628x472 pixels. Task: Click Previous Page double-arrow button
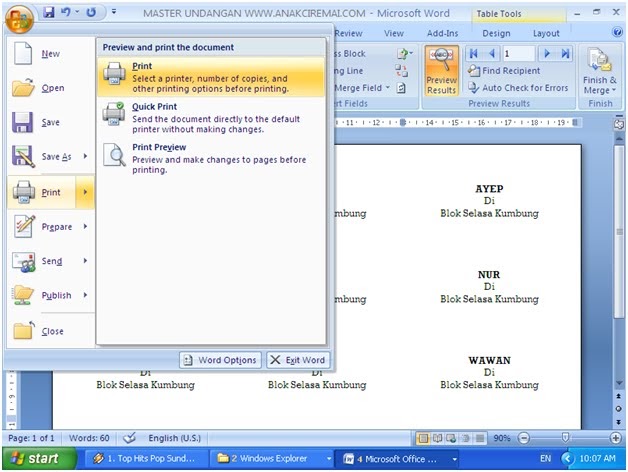pos(619,396)
